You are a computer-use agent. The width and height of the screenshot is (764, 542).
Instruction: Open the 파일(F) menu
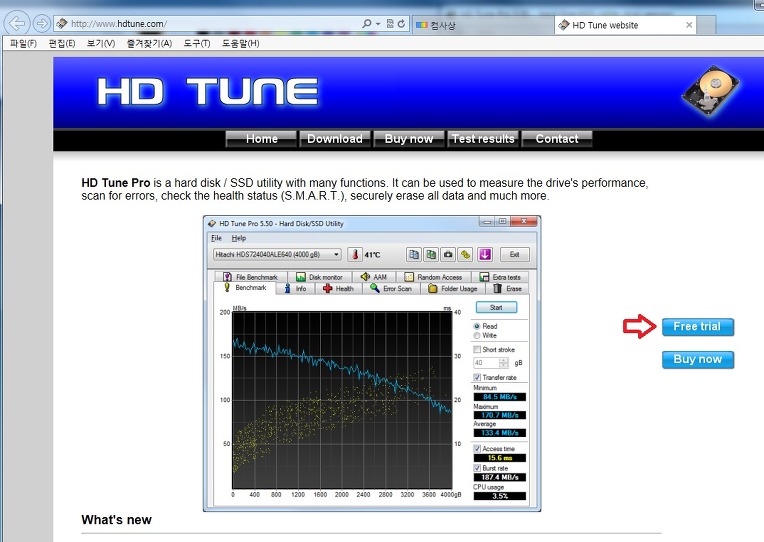23,43
